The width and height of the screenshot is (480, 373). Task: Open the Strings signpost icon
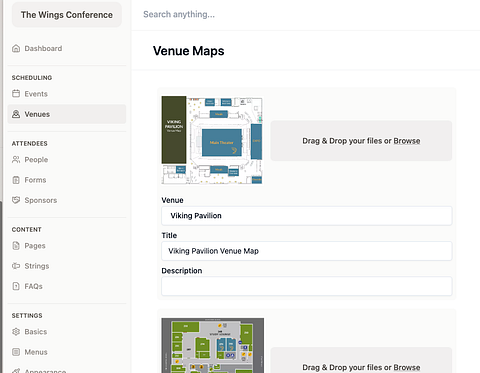(16, 266)
